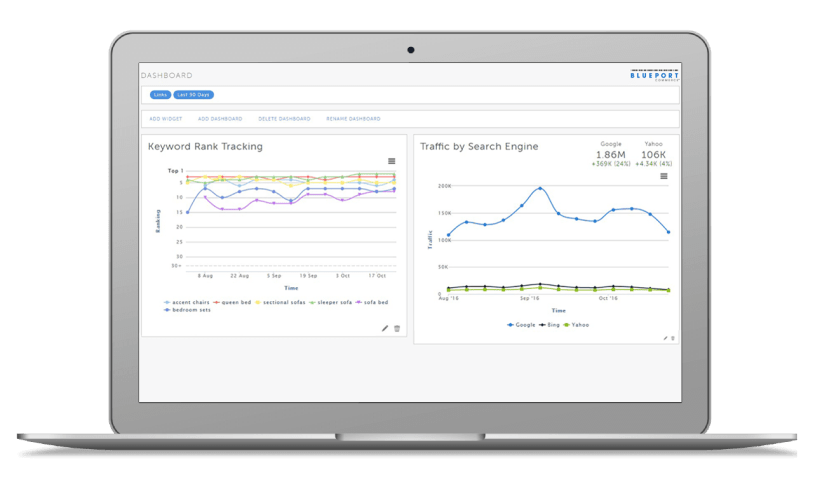Image resolution: width=820 pixels, height=489 pixels.
Task: Click the 17 Oct axis label
Action: pos(377,276)
